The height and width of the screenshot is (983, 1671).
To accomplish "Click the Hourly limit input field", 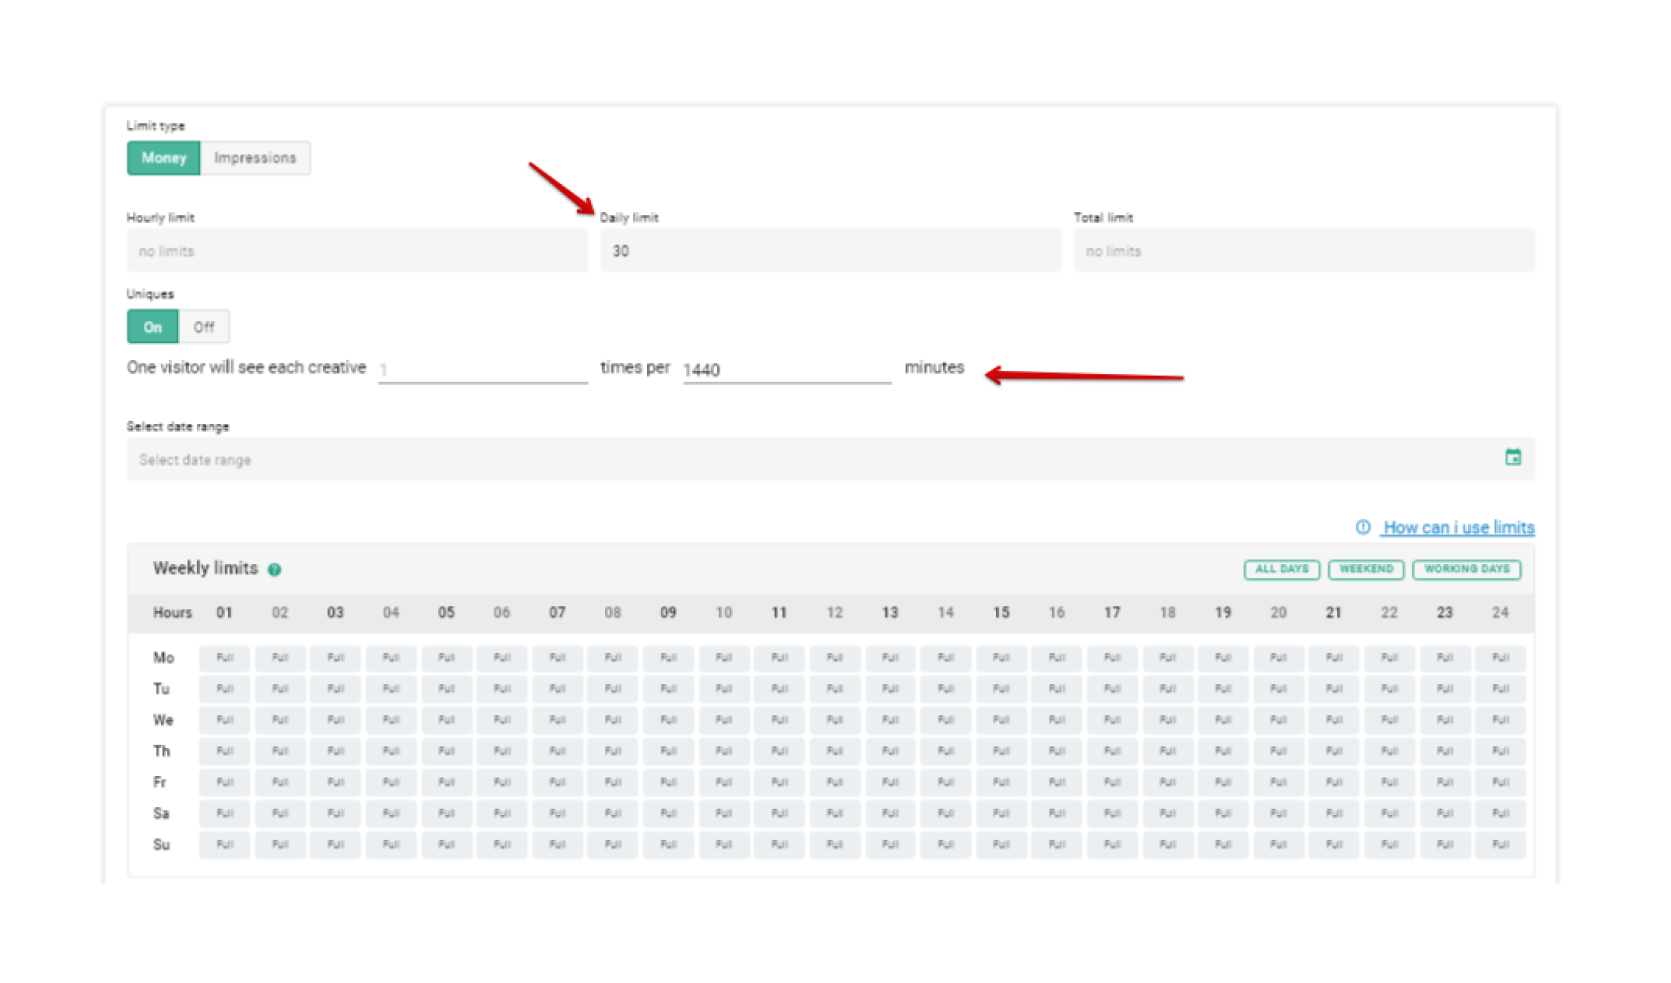I will [356, 250].
